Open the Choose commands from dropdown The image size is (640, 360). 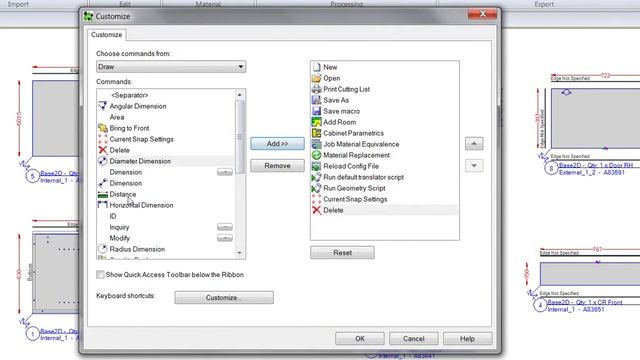pyautogui.click(x=171, y=67)
